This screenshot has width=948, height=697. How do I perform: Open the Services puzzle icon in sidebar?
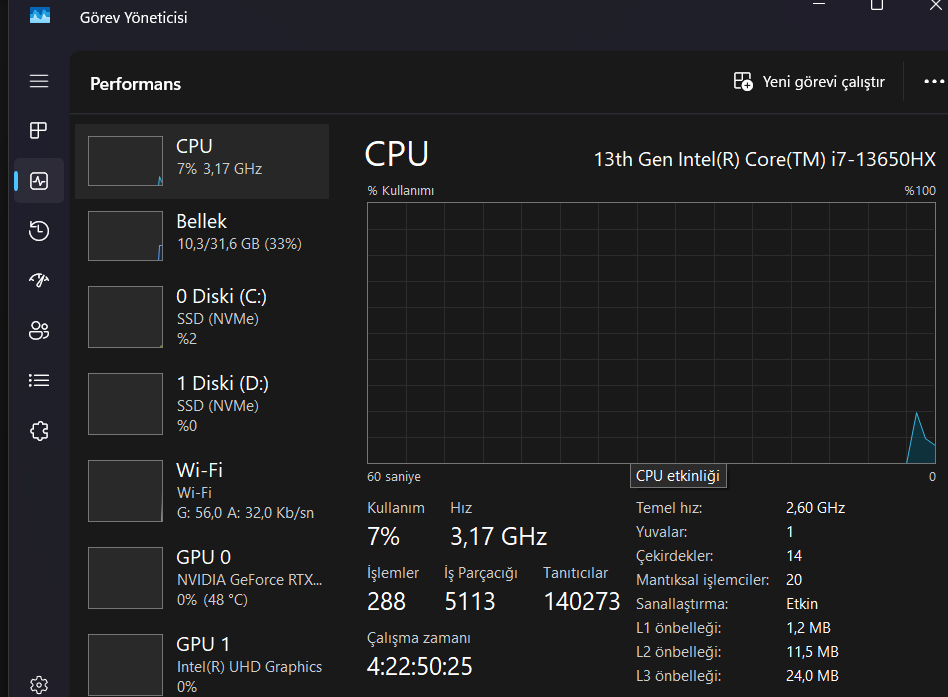coord(39,431)
